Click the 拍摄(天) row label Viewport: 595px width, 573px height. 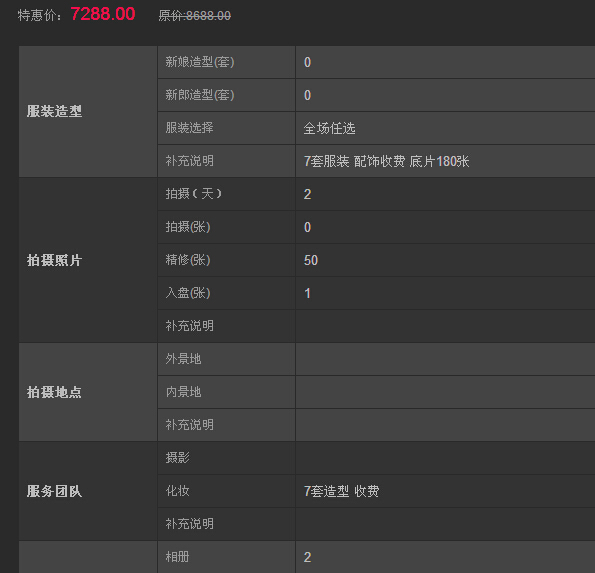[194, 194]
